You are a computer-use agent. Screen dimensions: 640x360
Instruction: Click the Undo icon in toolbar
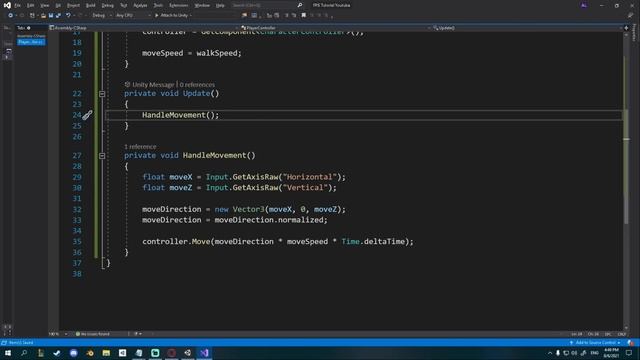tap(68, 16)
